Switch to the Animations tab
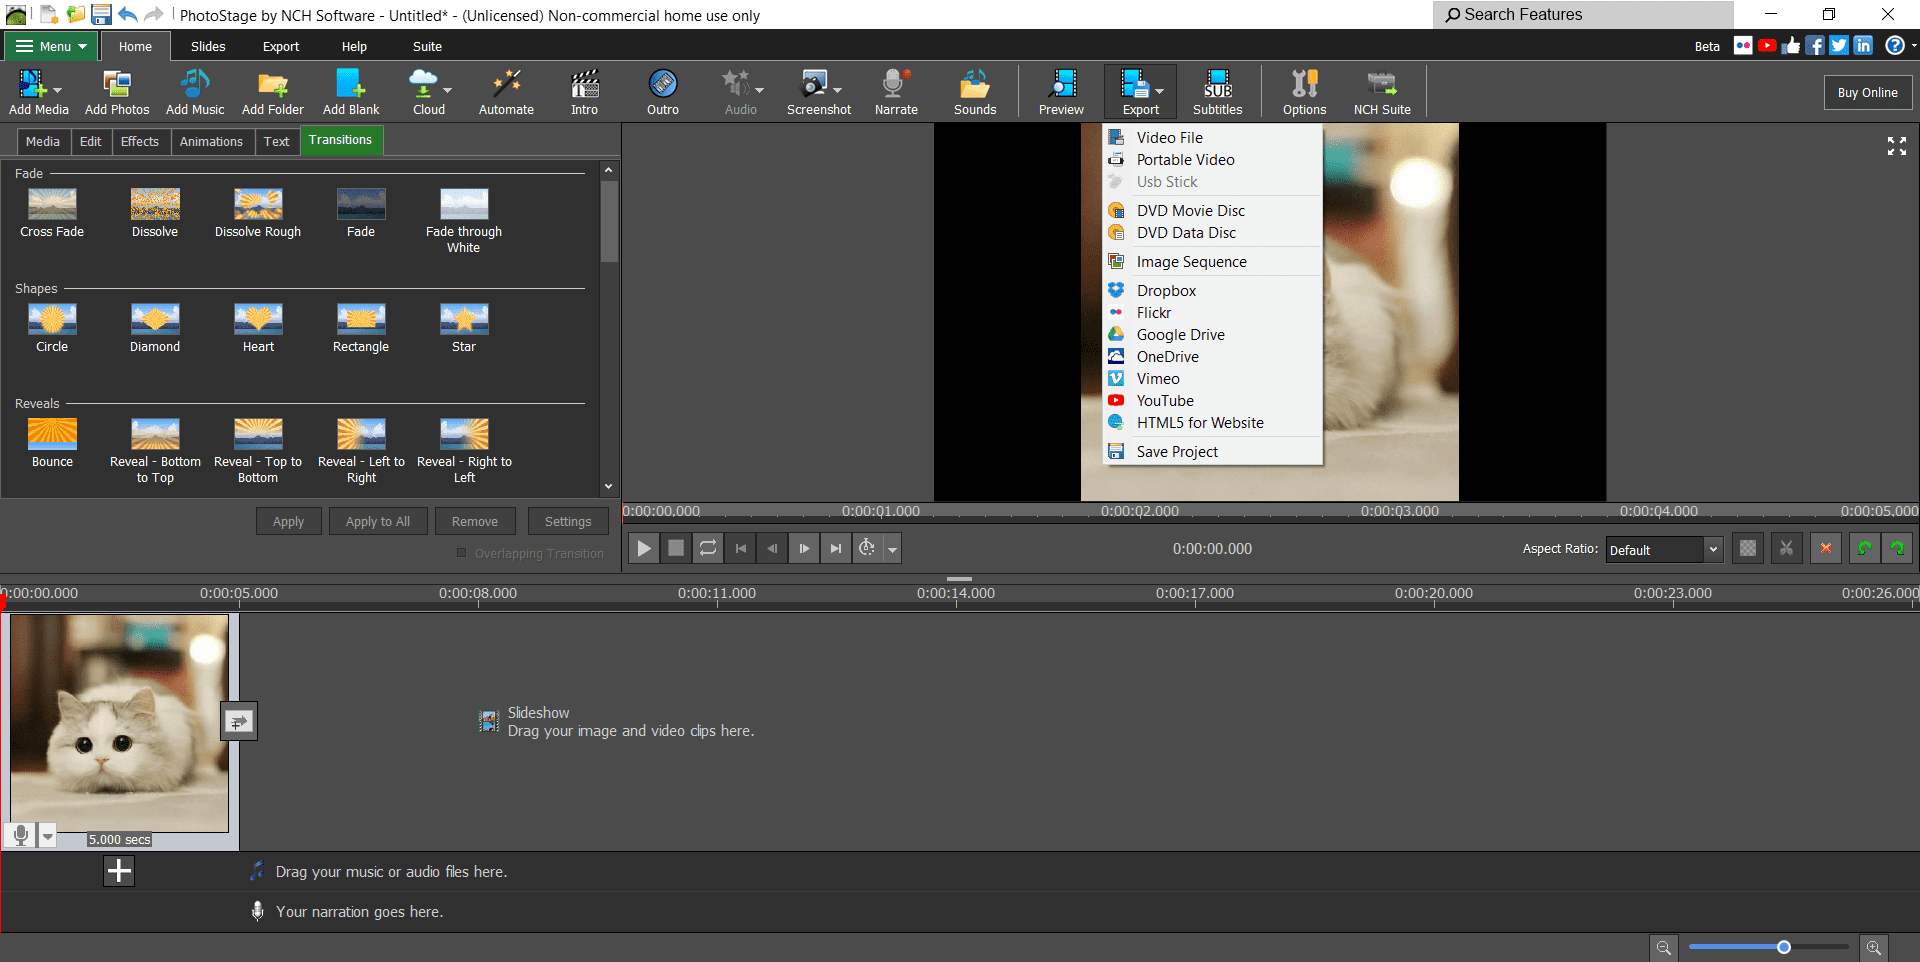 (x=211, y=142)
